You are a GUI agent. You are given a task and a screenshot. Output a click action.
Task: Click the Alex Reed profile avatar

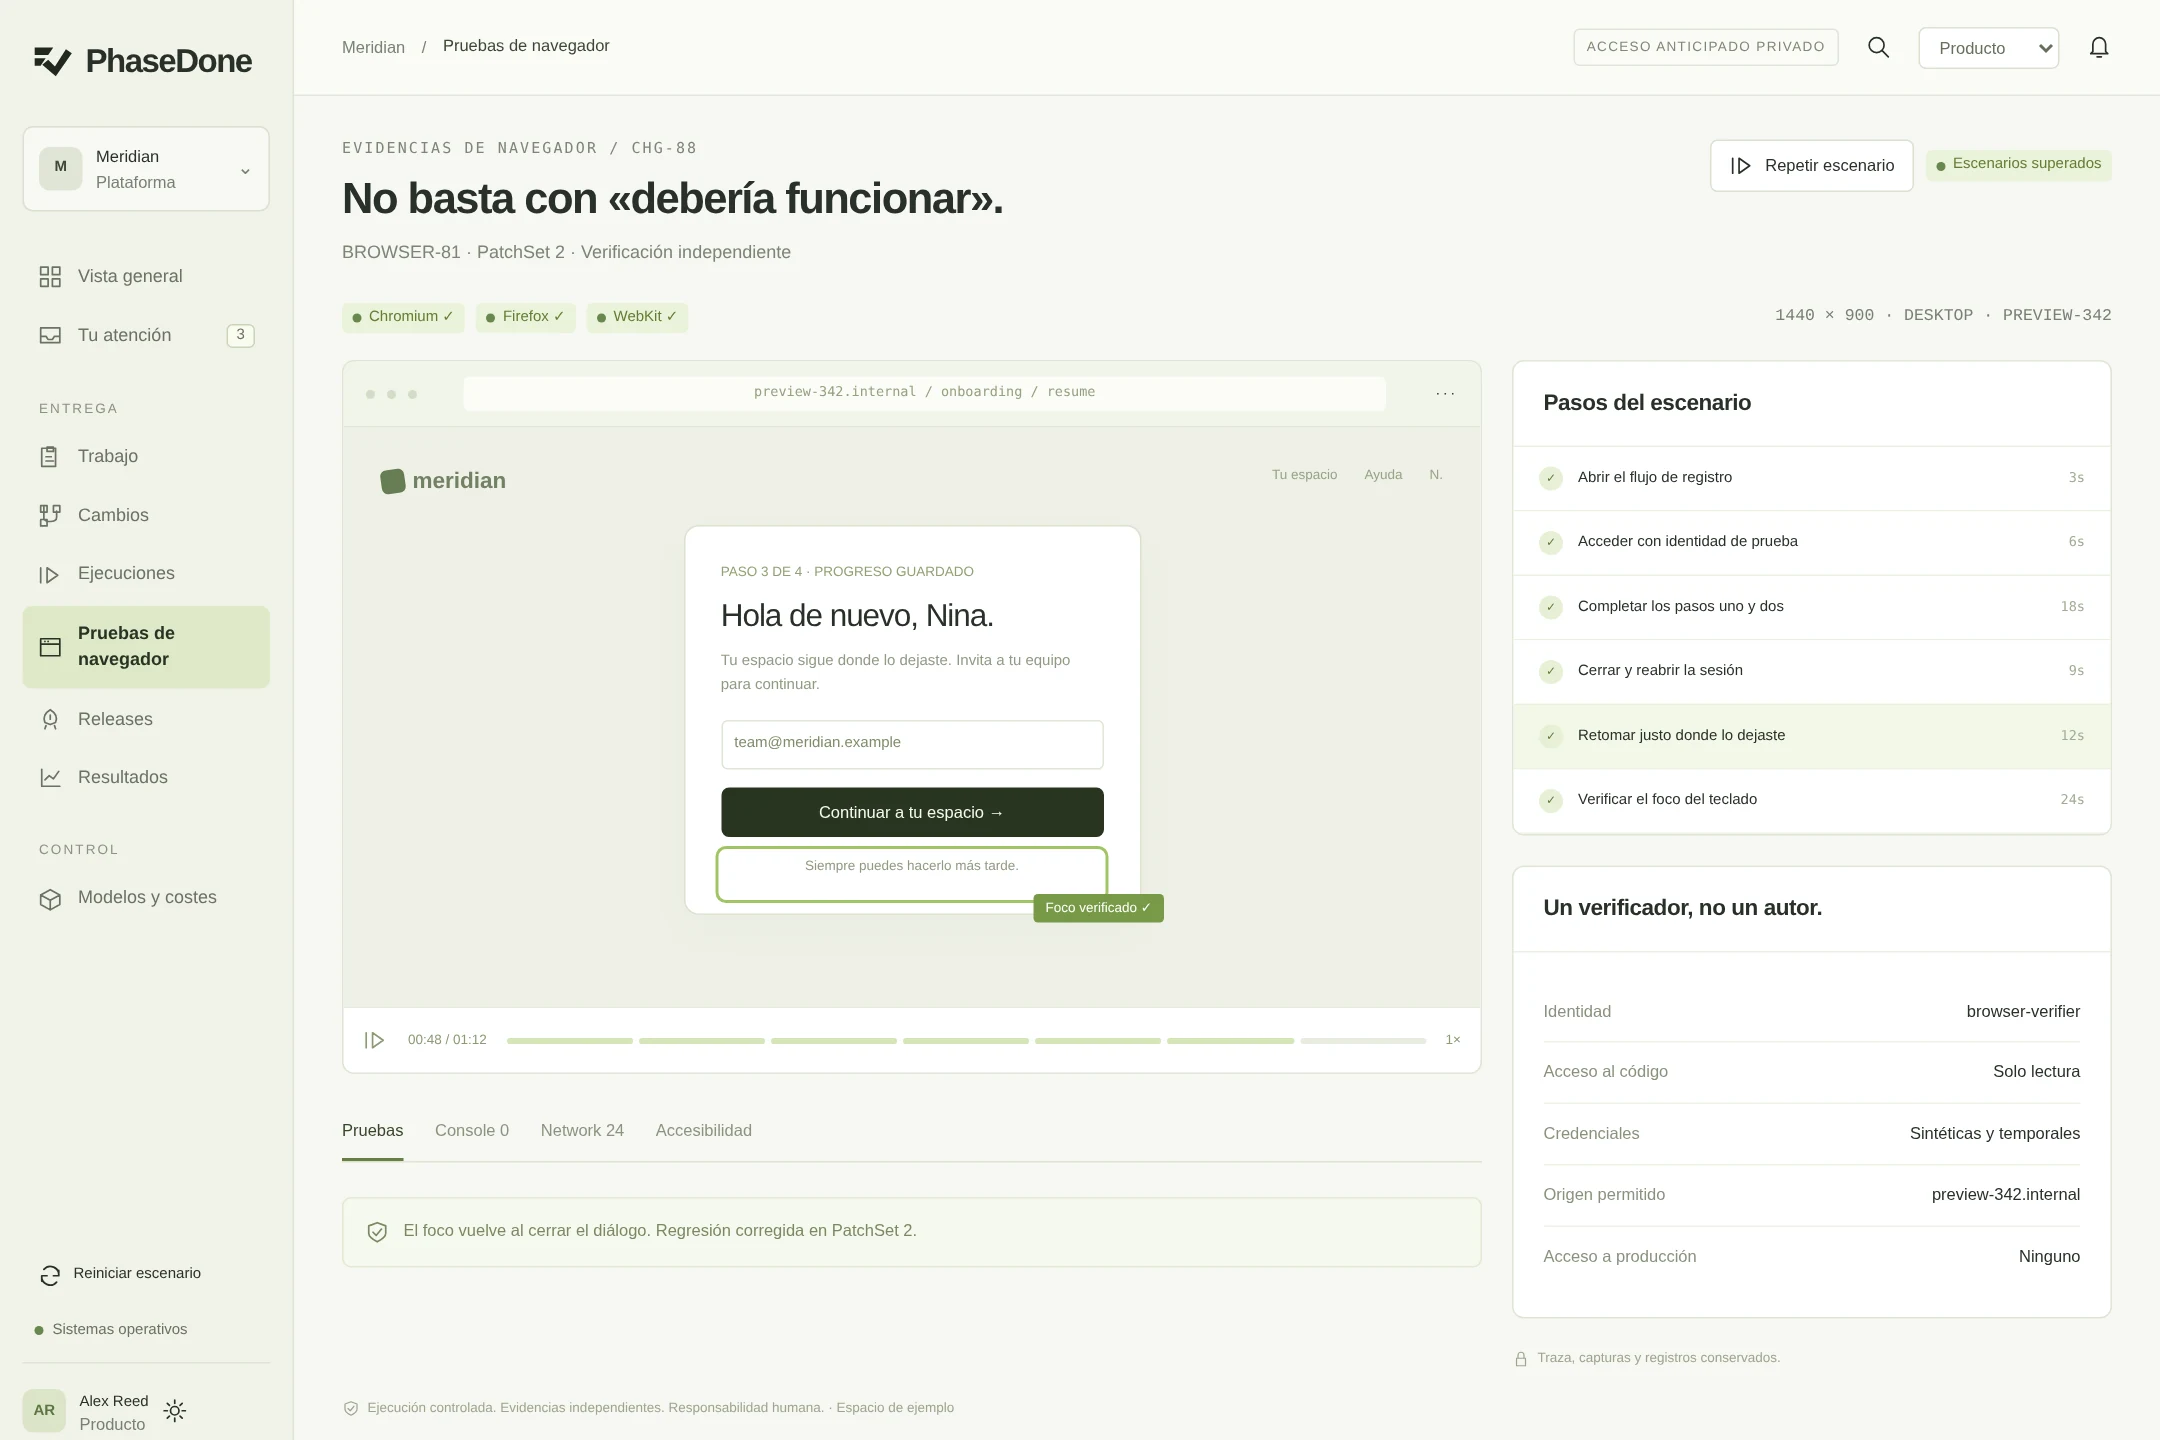44,1411
